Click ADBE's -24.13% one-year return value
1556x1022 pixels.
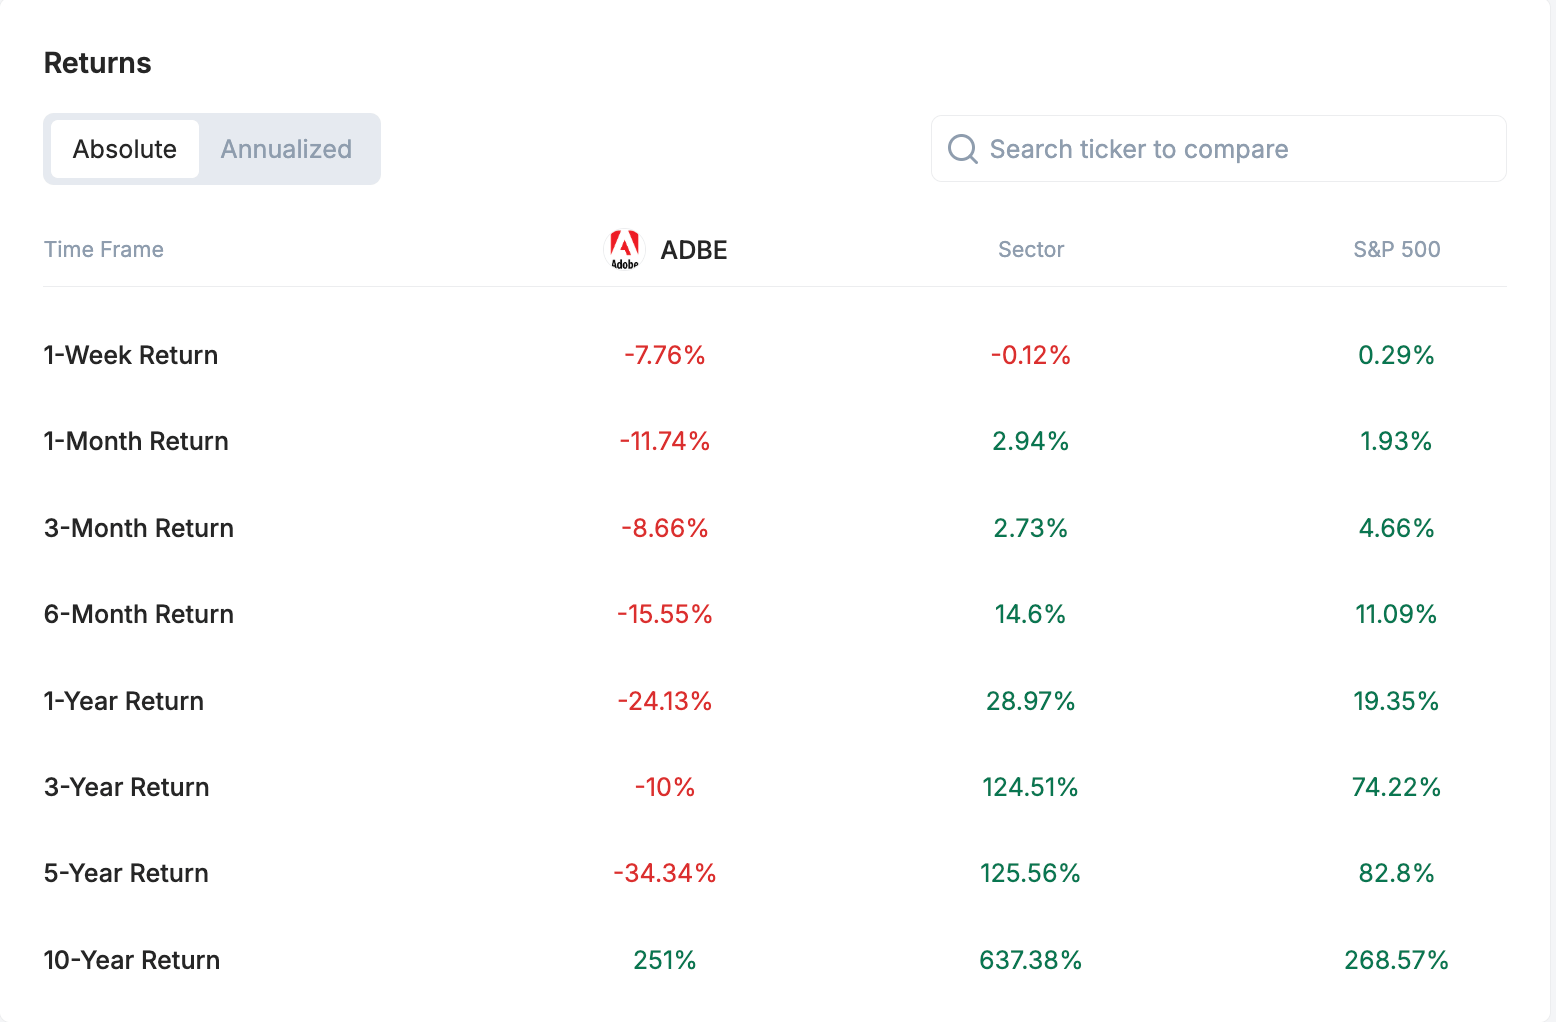[x=665, y=700]
